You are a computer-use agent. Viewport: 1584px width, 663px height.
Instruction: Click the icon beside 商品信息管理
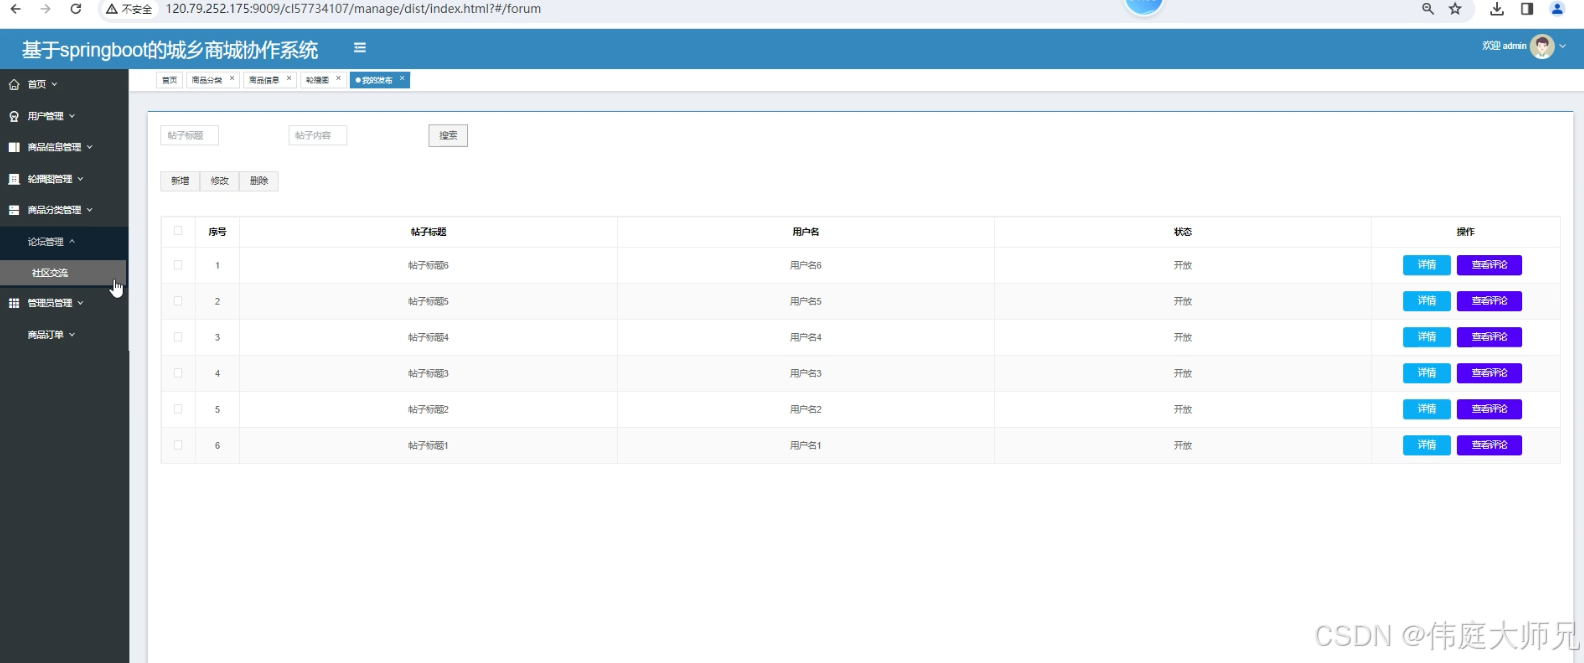pos(14,147)
